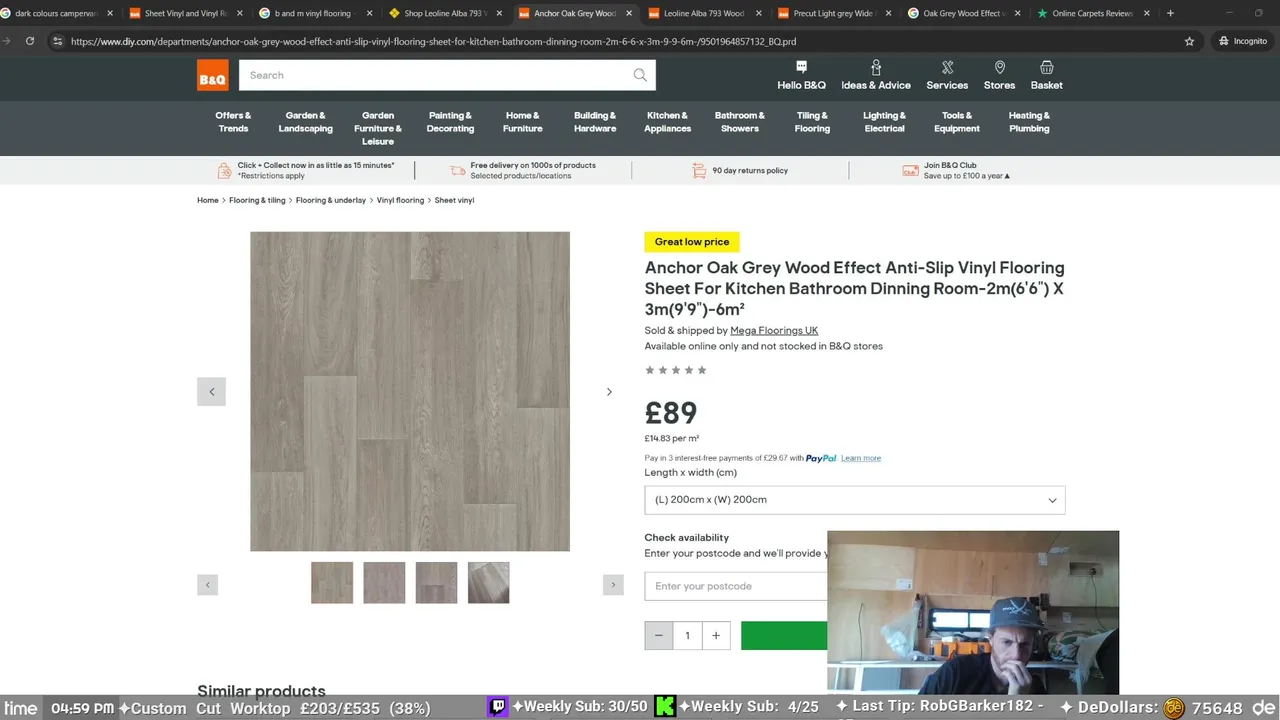Expand Join B&Q Club arrow
This screenshot has height=720, width=1280.
pyautogui.click(x=1007, y=176)
